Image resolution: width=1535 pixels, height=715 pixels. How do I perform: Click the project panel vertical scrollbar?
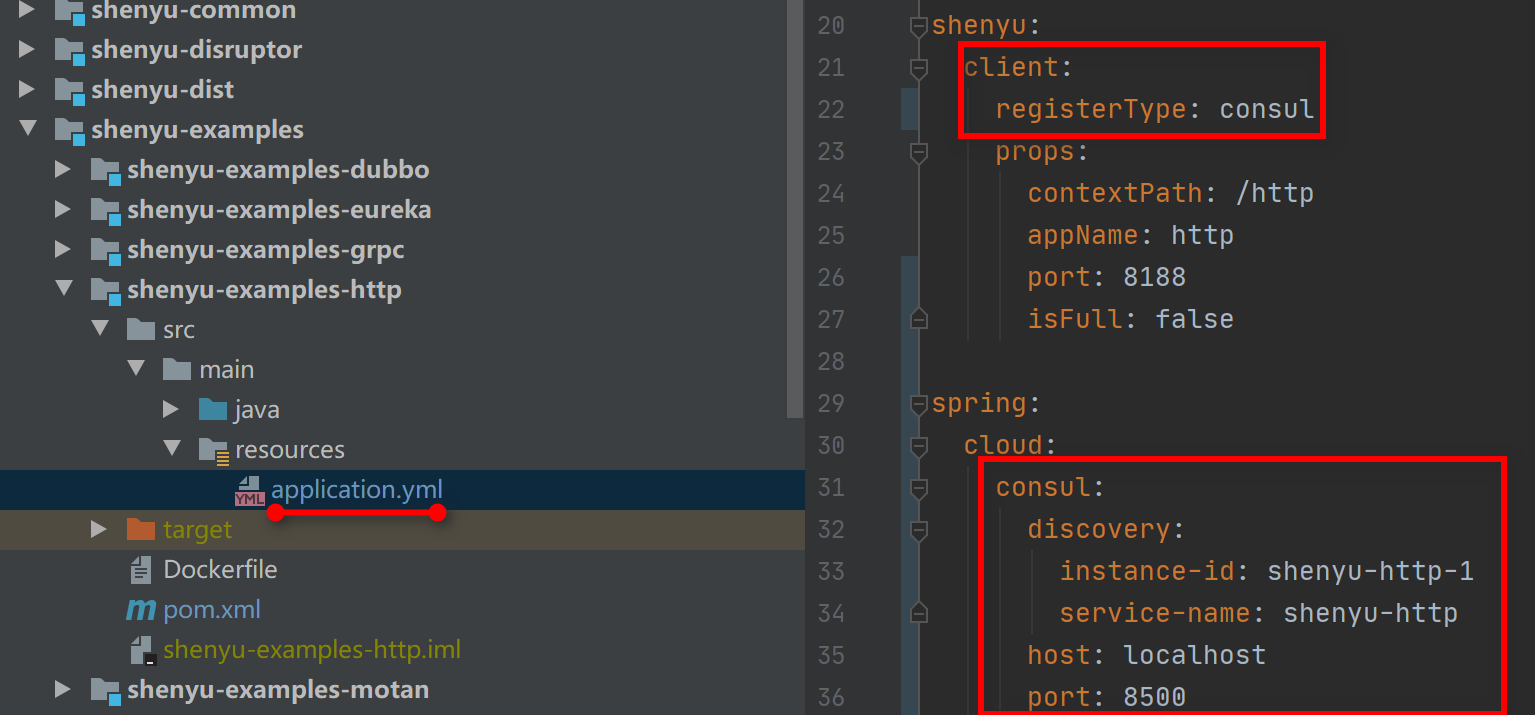click(x=796, y=200)
